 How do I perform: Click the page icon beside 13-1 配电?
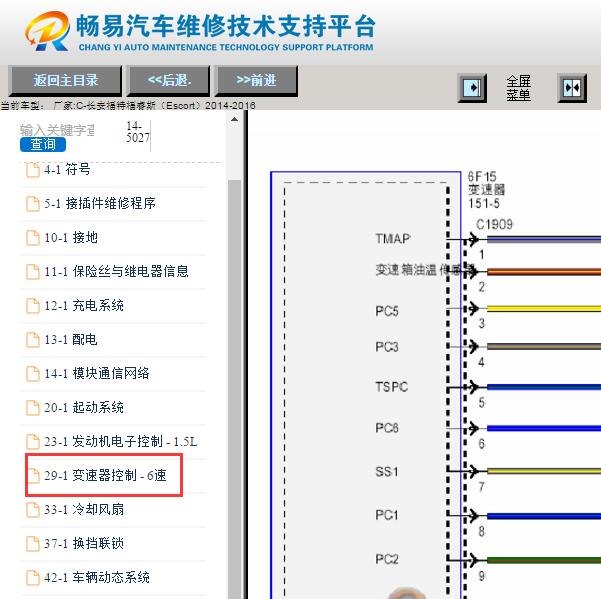click(x=33, y=340)
